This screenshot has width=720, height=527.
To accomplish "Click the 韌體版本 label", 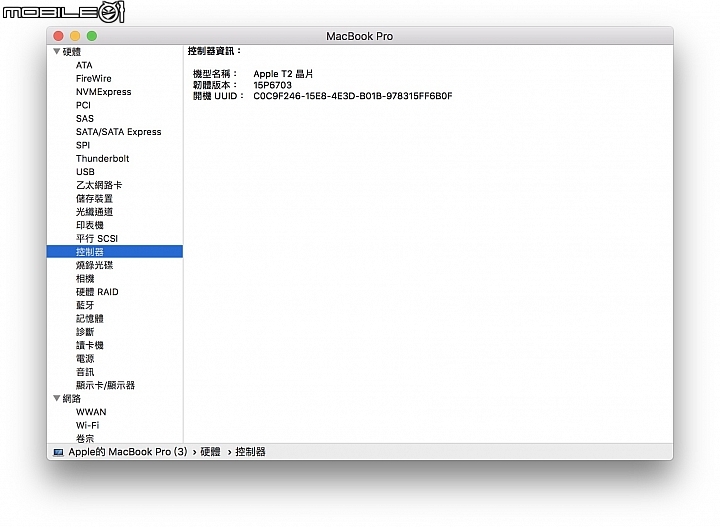I will tap(215, 85).
